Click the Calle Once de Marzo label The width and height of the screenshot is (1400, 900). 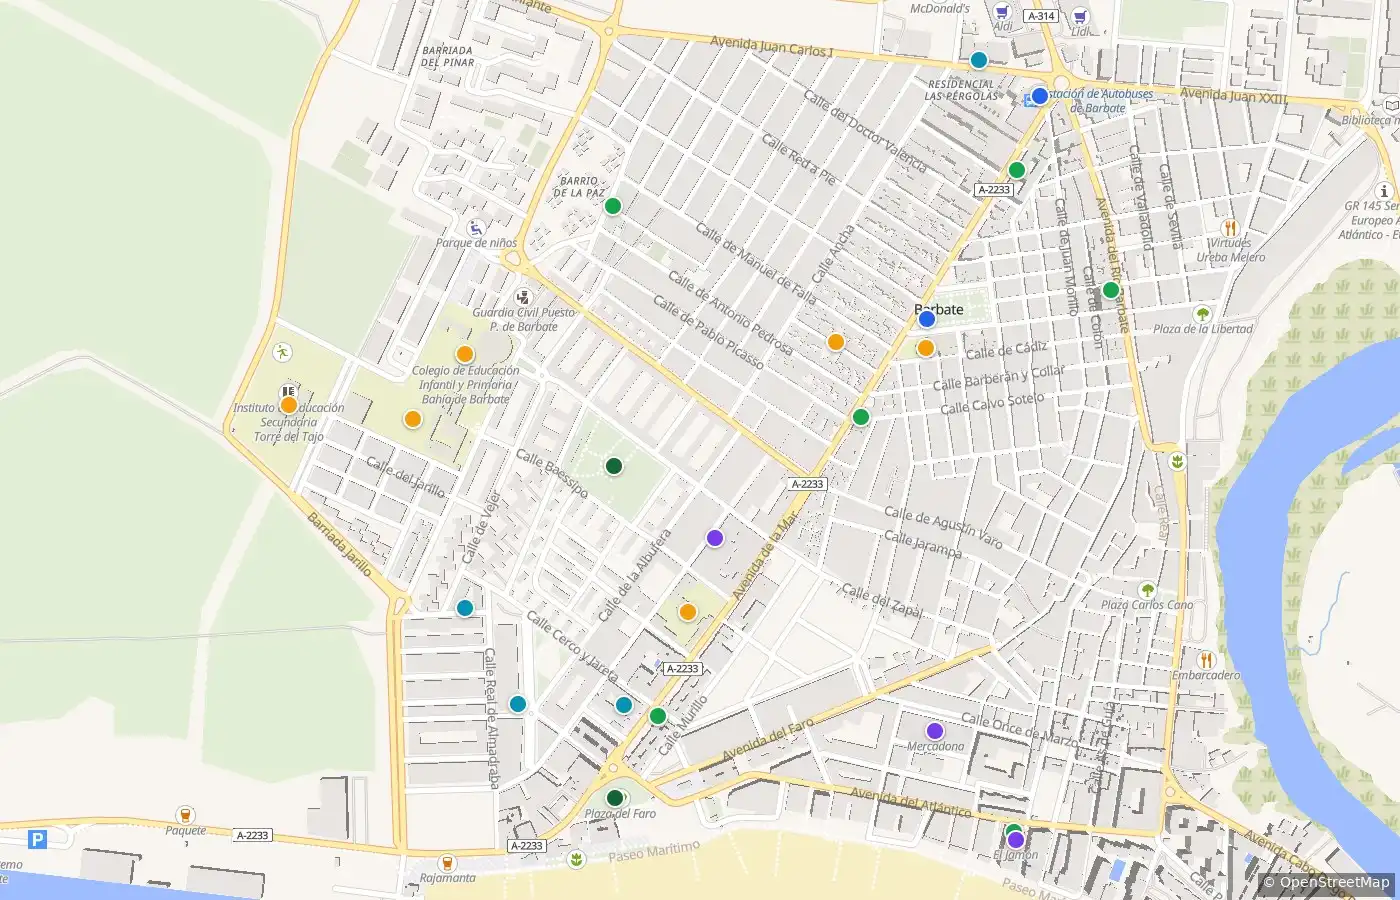coord(1019,730)
